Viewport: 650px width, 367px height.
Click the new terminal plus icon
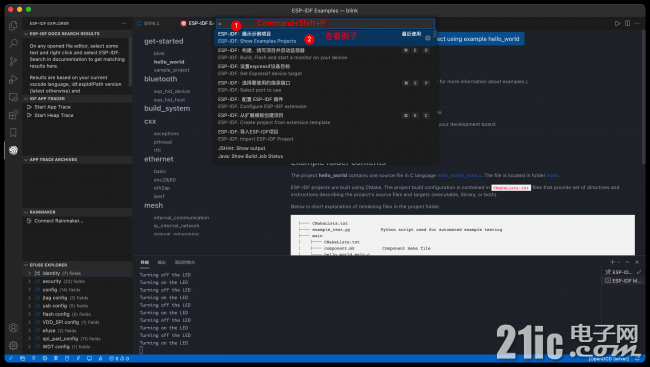pyautogui.click(x=612, y=262)
